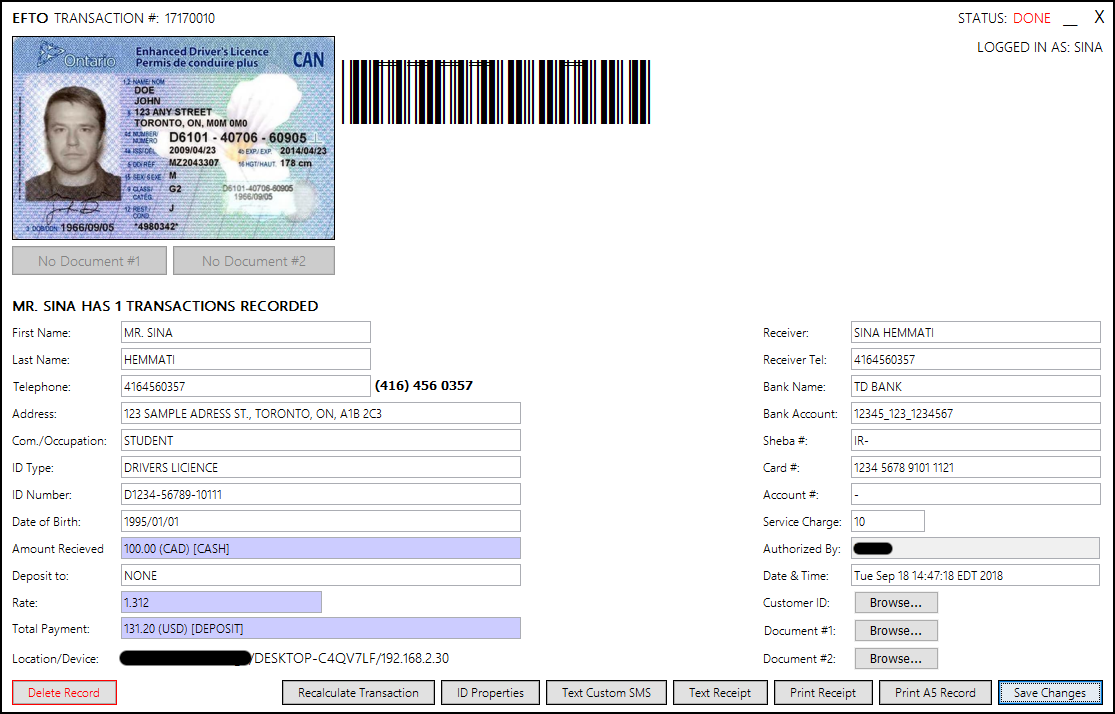Print the A5 Record
This screenshot has height=714, width=1115.
point(935,692)
